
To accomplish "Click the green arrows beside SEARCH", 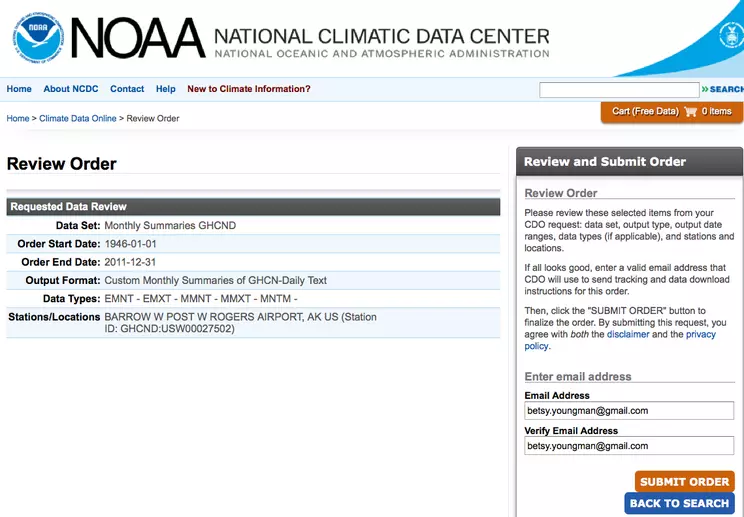I will click(x=705, y=89).
